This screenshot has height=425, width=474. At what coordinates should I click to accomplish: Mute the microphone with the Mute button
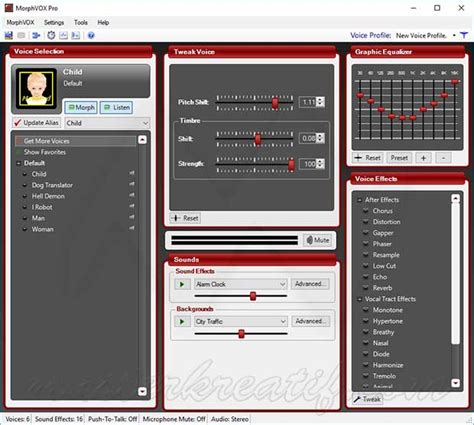(x=317, y=240)
